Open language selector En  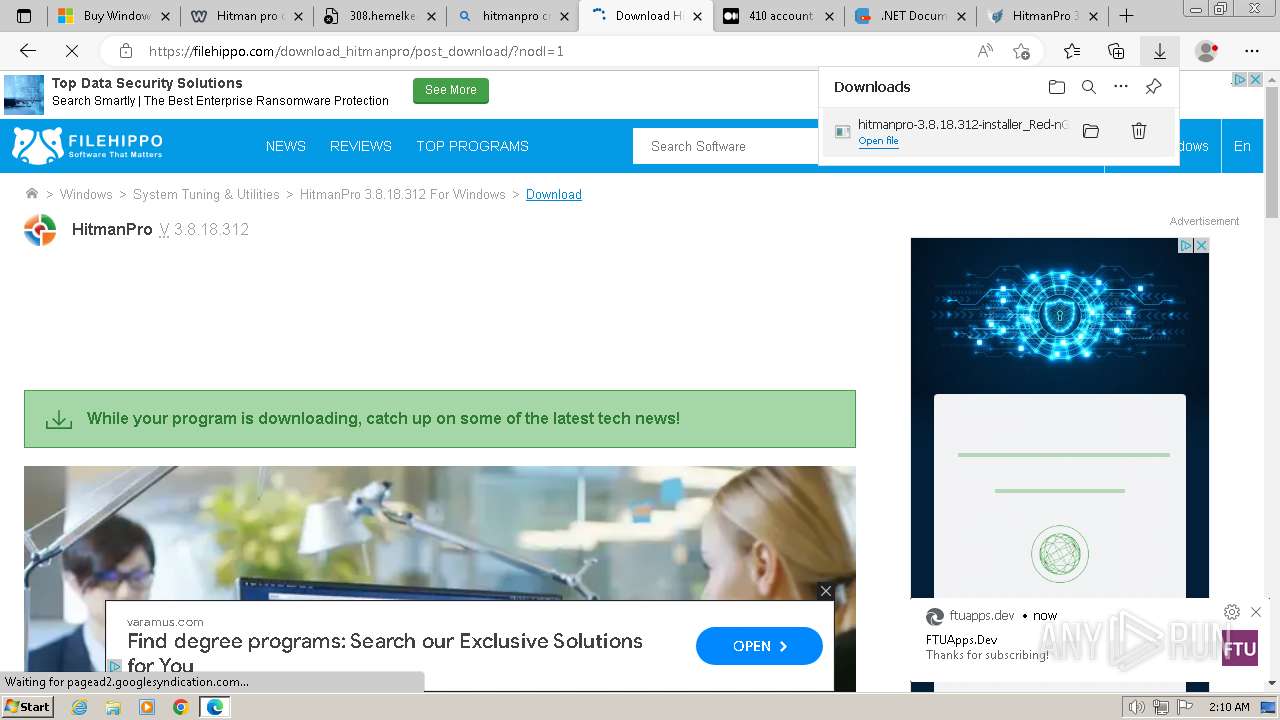1242,146
